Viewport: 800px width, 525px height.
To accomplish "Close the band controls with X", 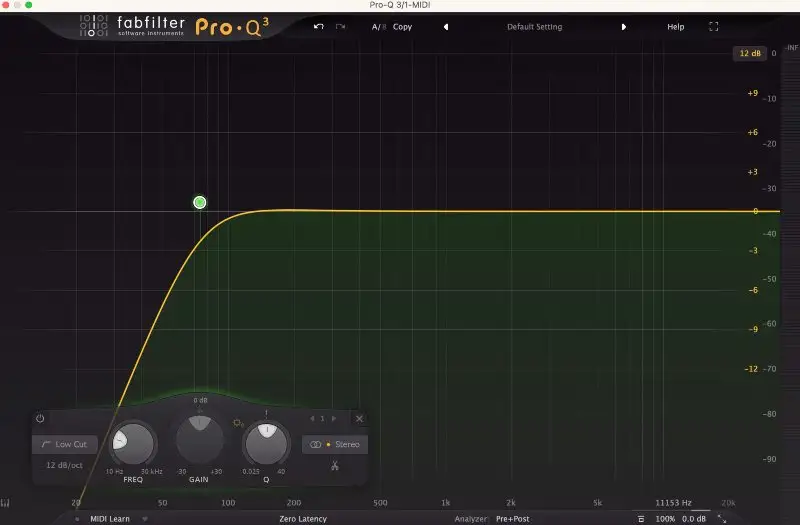I will point(359,419).
